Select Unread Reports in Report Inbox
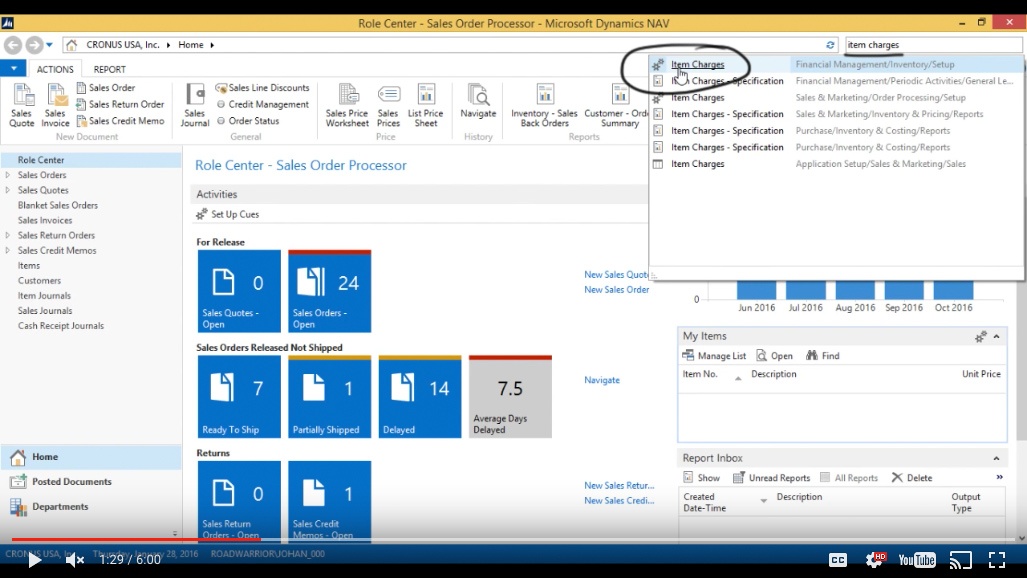Image resolution: width=1027 pixels, height=578 pixels. pyautogui.click(x=771, y=478)
